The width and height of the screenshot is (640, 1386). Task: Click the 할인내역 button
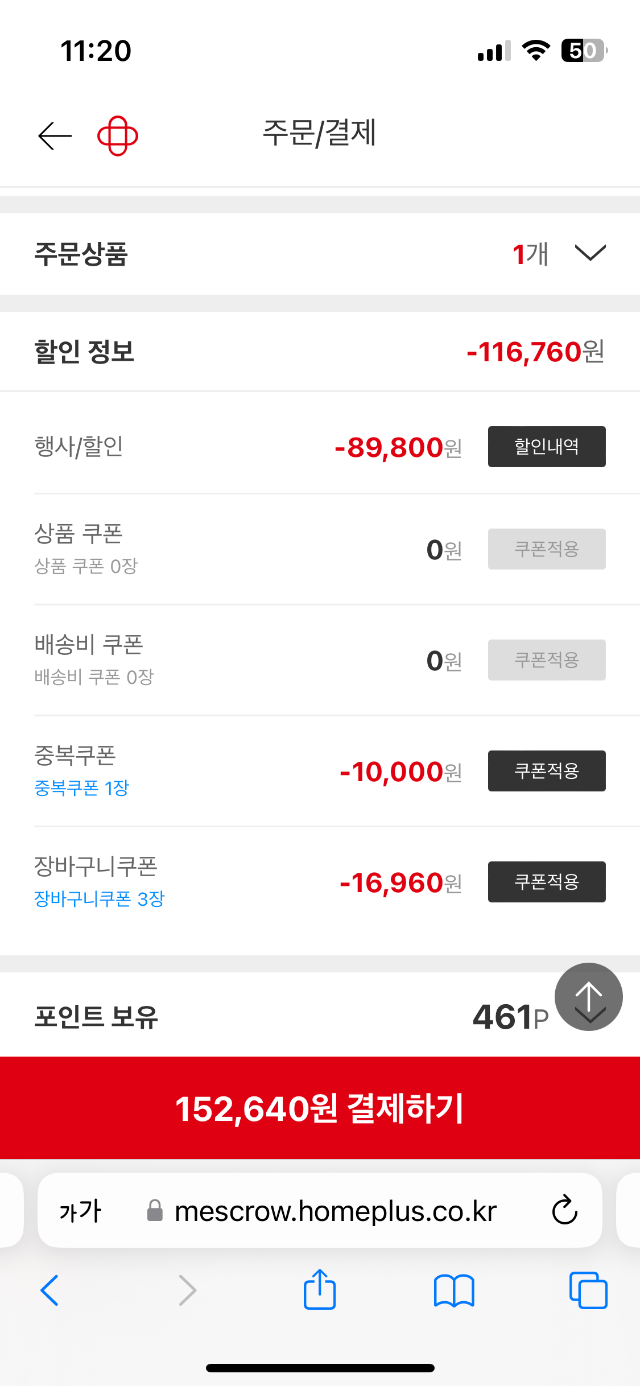[546, 446]
